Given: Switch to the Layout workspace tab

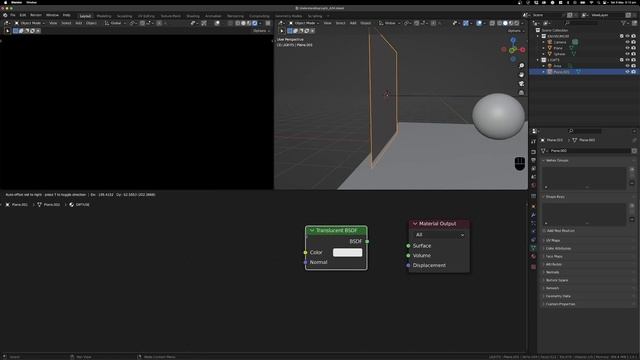Looking at the screenshot, I should (x=85, y=16).
